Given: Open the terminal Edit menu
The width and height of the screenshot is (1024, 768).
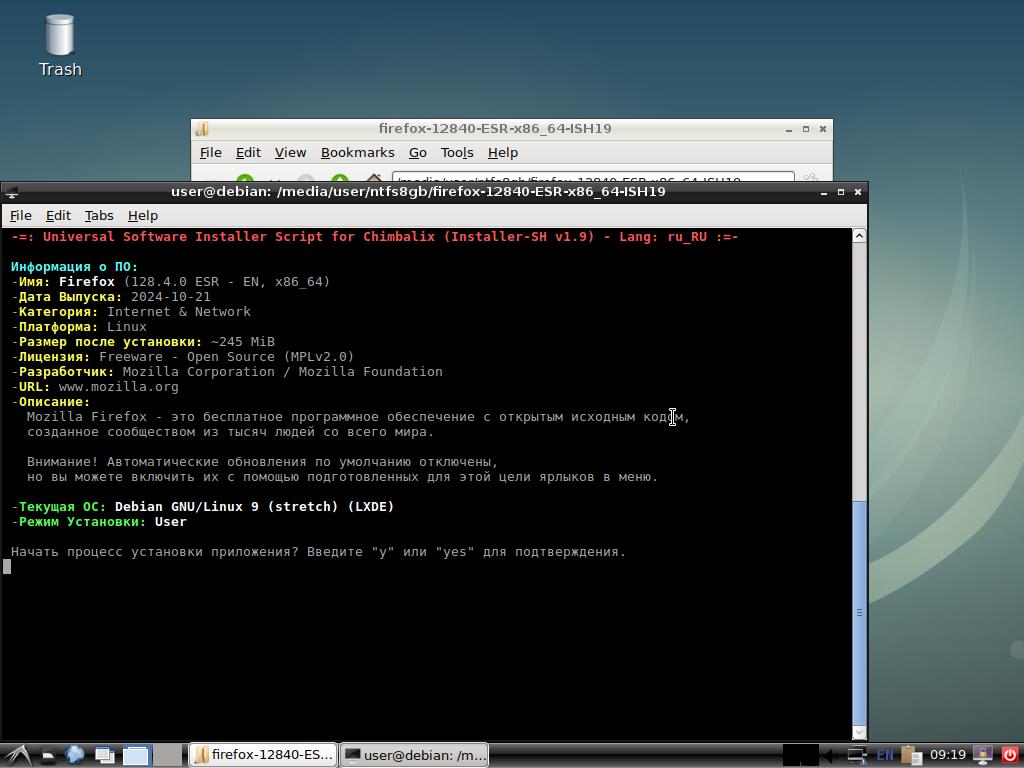Looking at the screenshot, I should pyautogui.click(x=58, y=216).
